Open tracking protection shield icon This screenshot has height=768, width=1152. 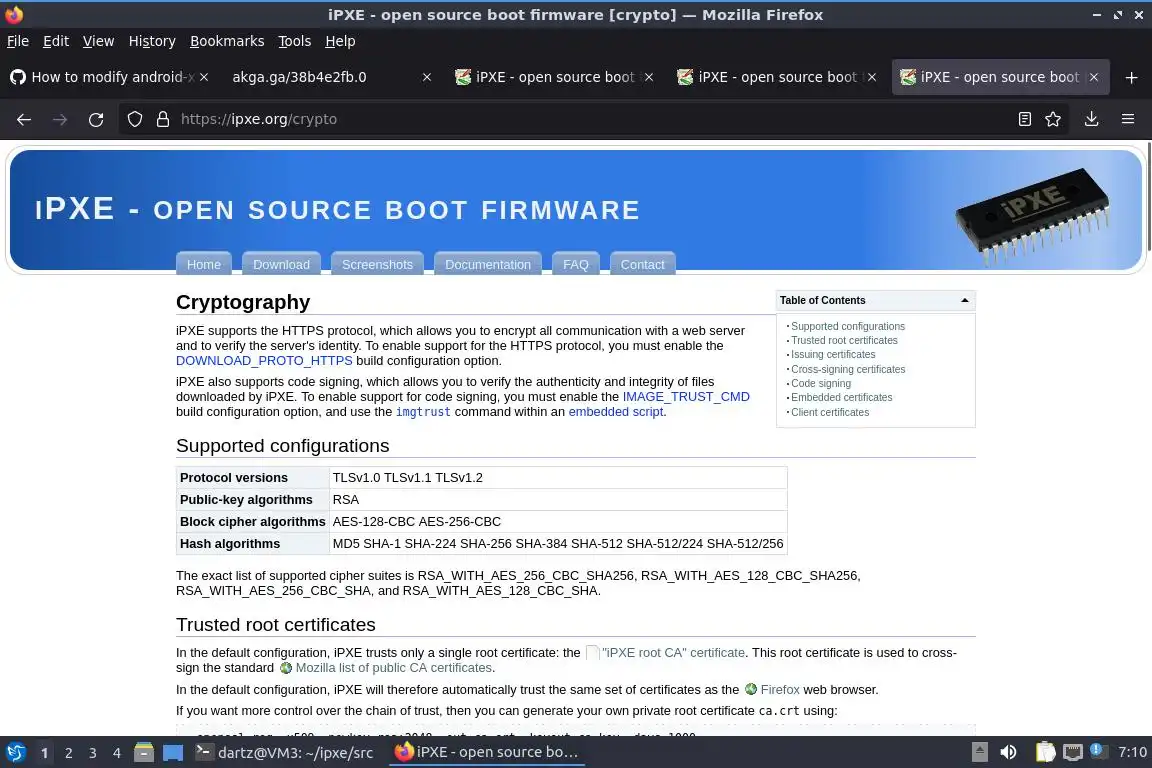[134, 119]
